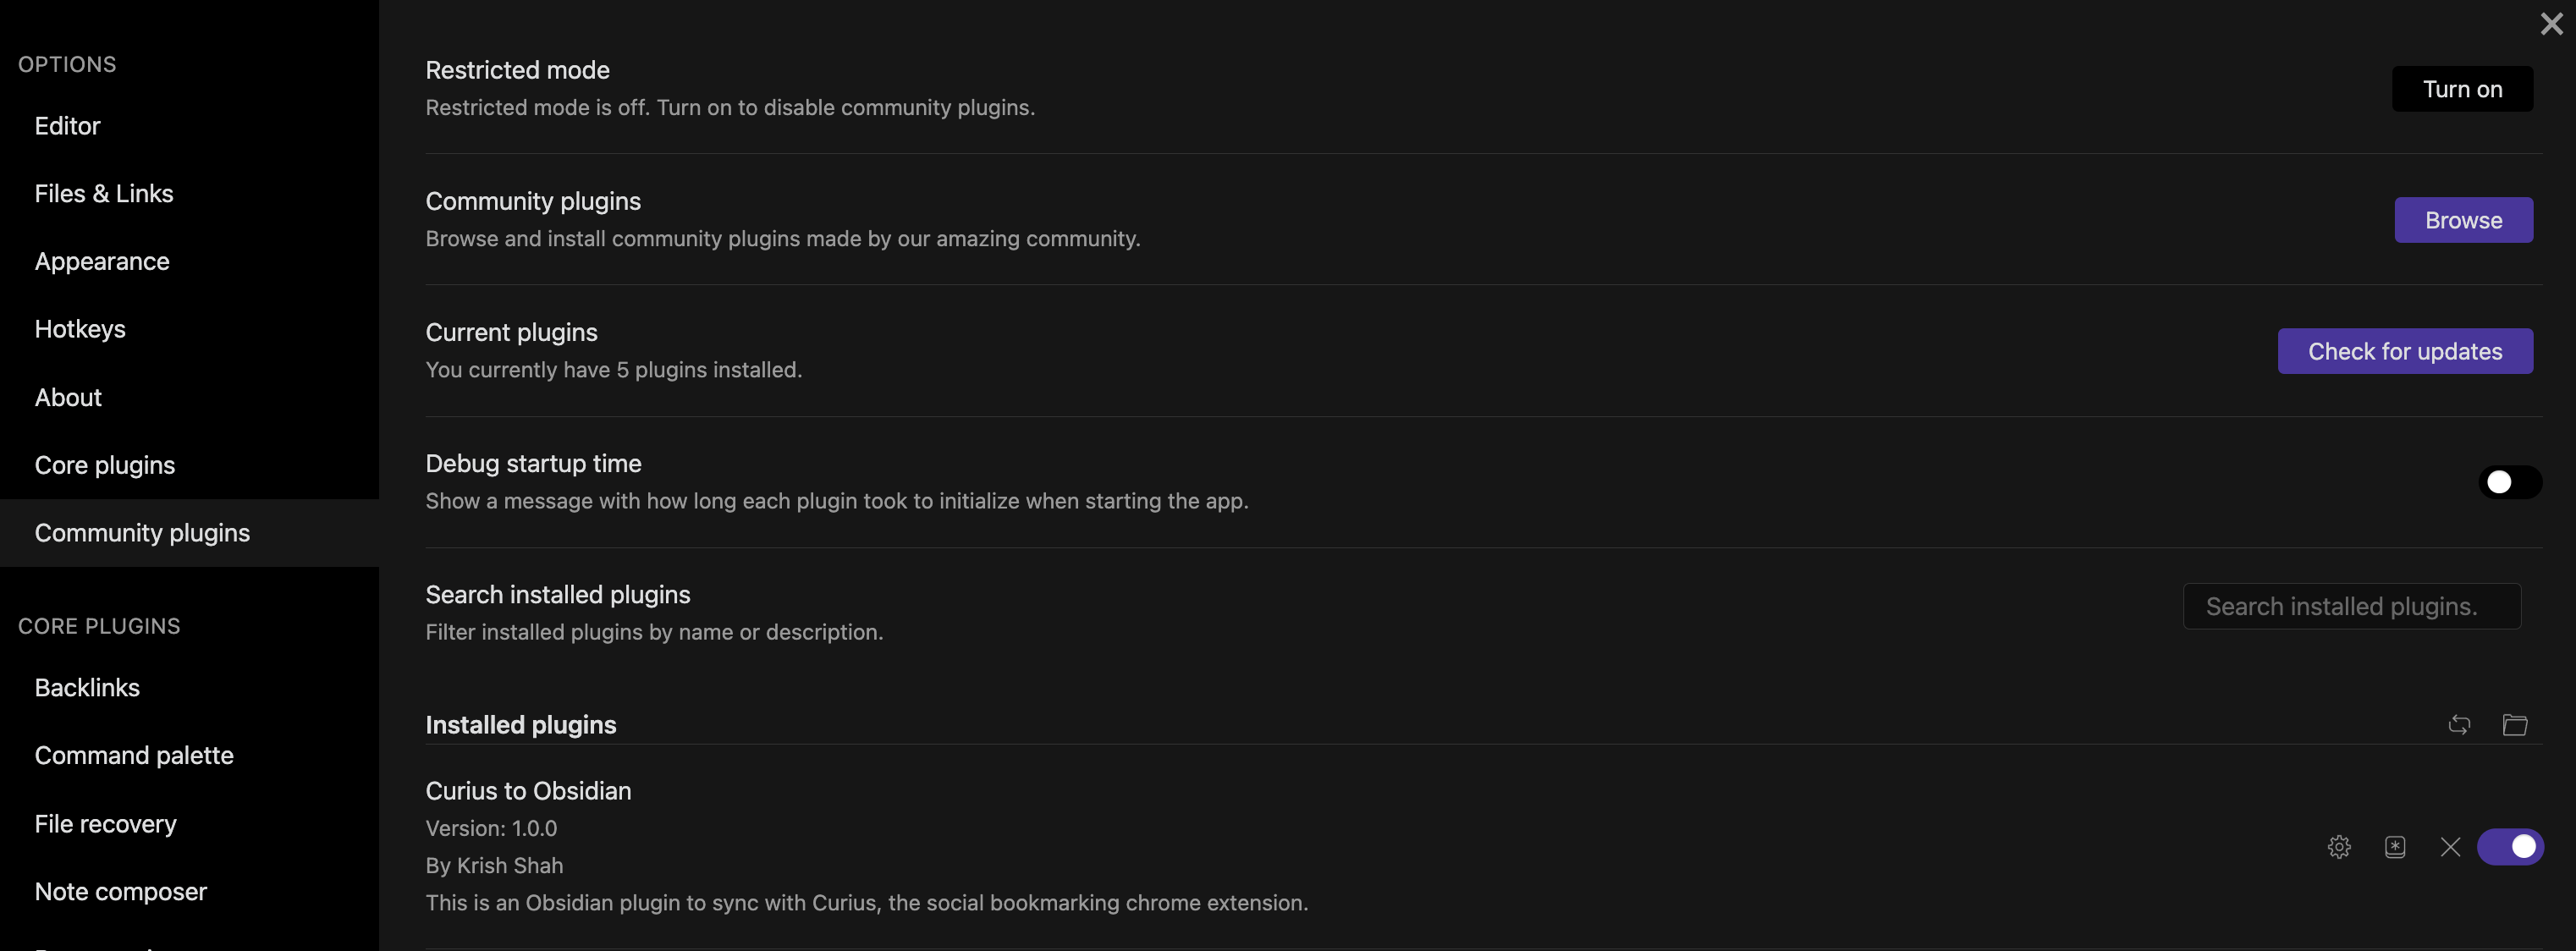
Task: Open Core plugins settings
Action: click(104, 464)
